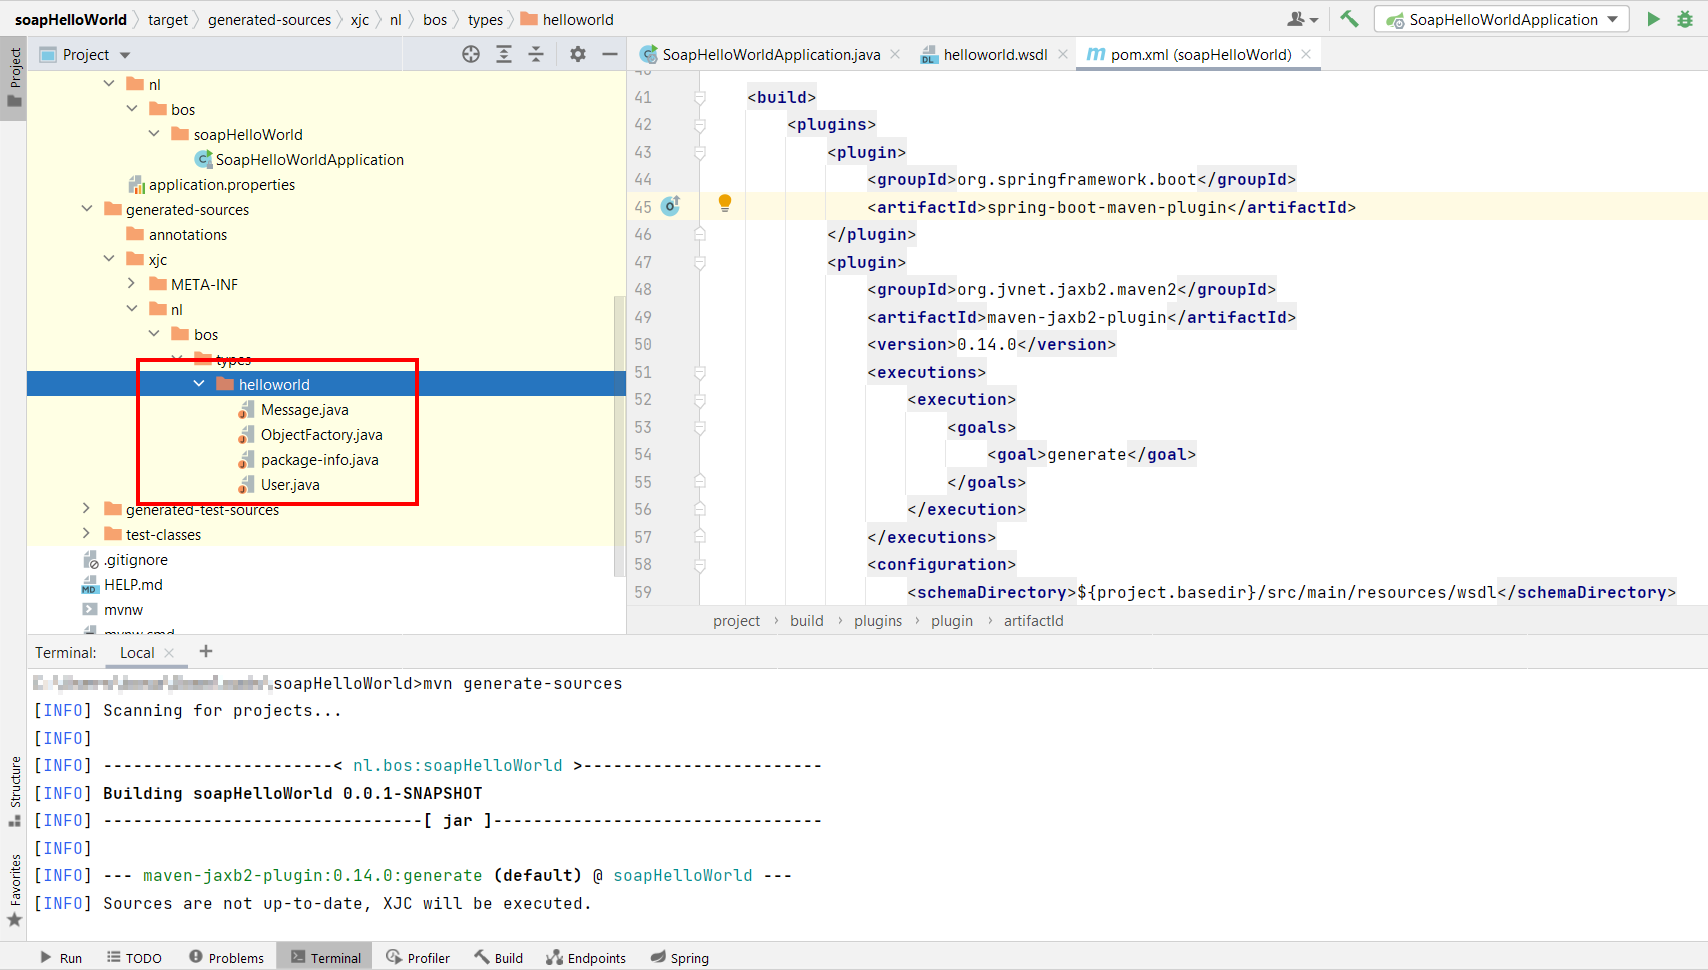Expand the META-INF folder
The image size is (1708, 970).
tap(132, 284)
